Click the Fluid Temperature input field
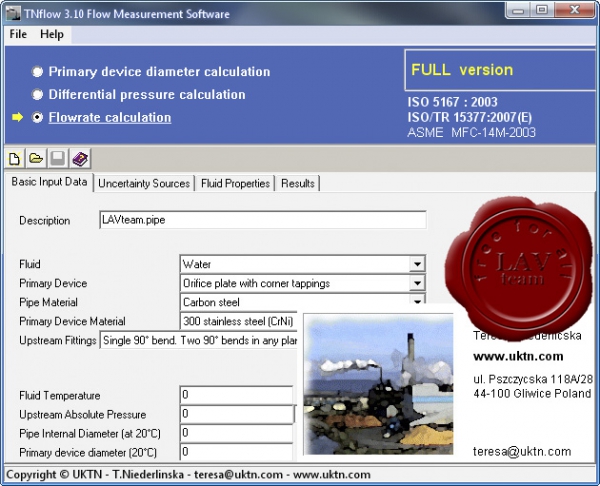The width and height of the screenshot is (600, 486). [x=237, y=395]
